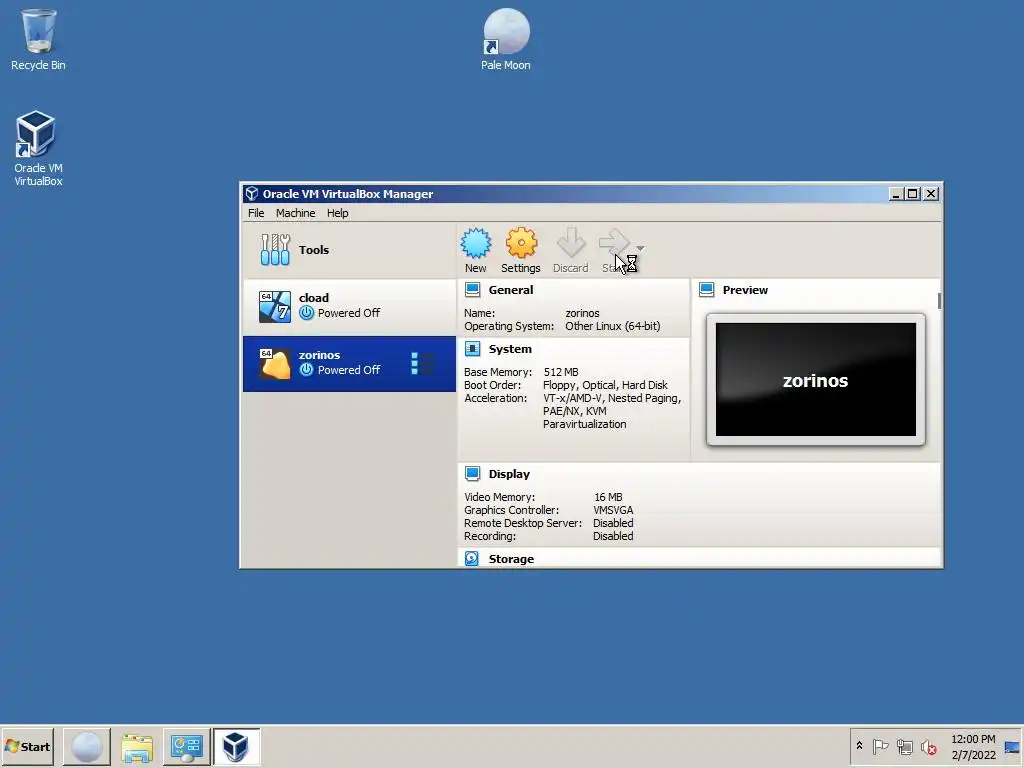Create a new virtual machine with New

coord(475,250)
